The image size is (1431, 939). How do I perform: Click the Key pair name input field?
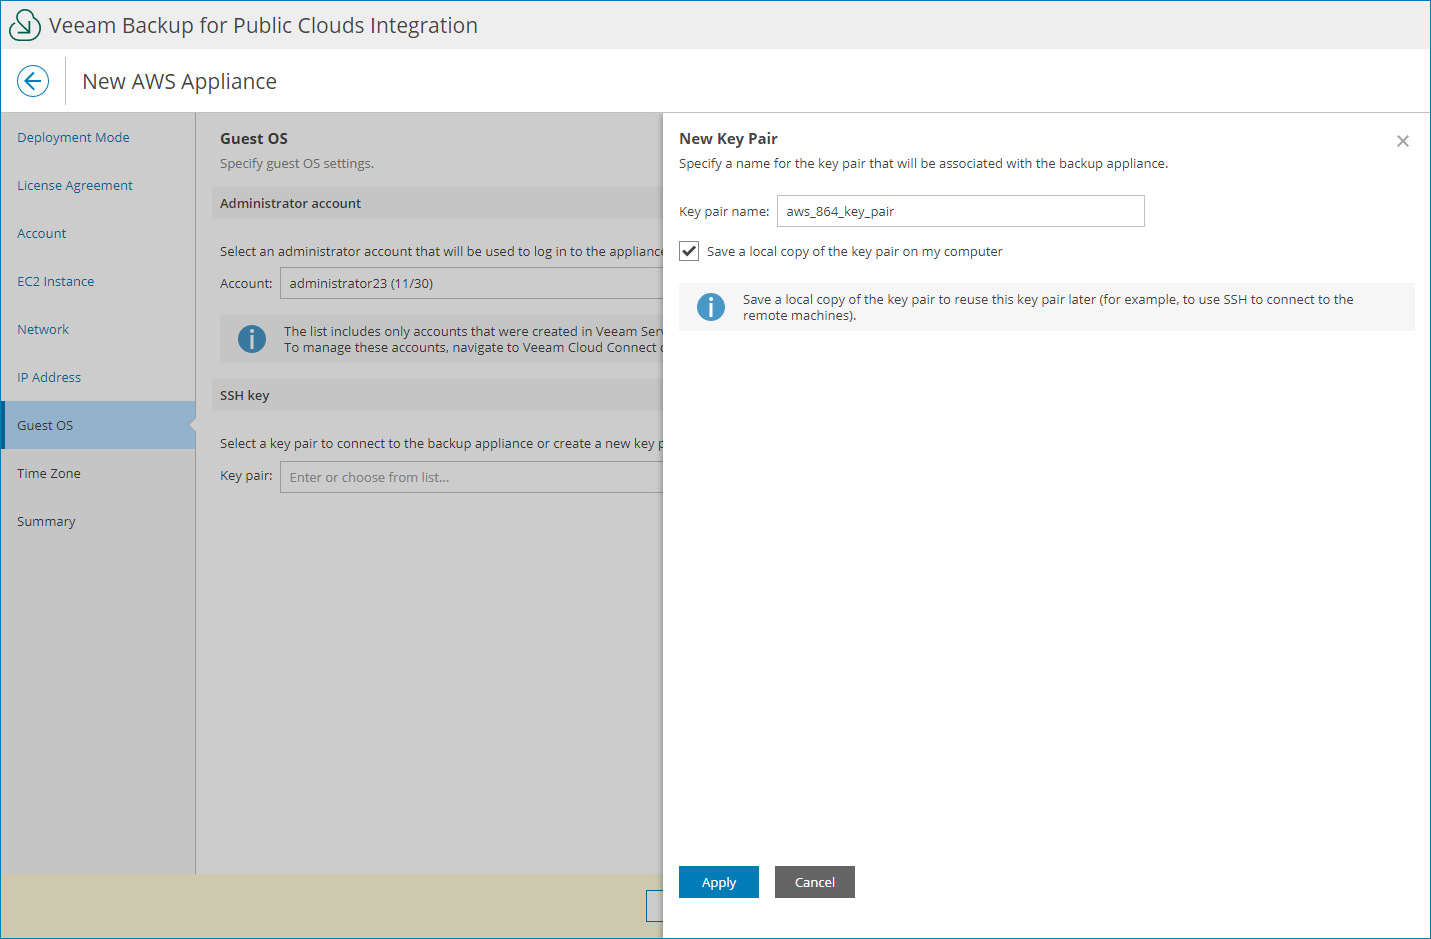pos(959,211)
